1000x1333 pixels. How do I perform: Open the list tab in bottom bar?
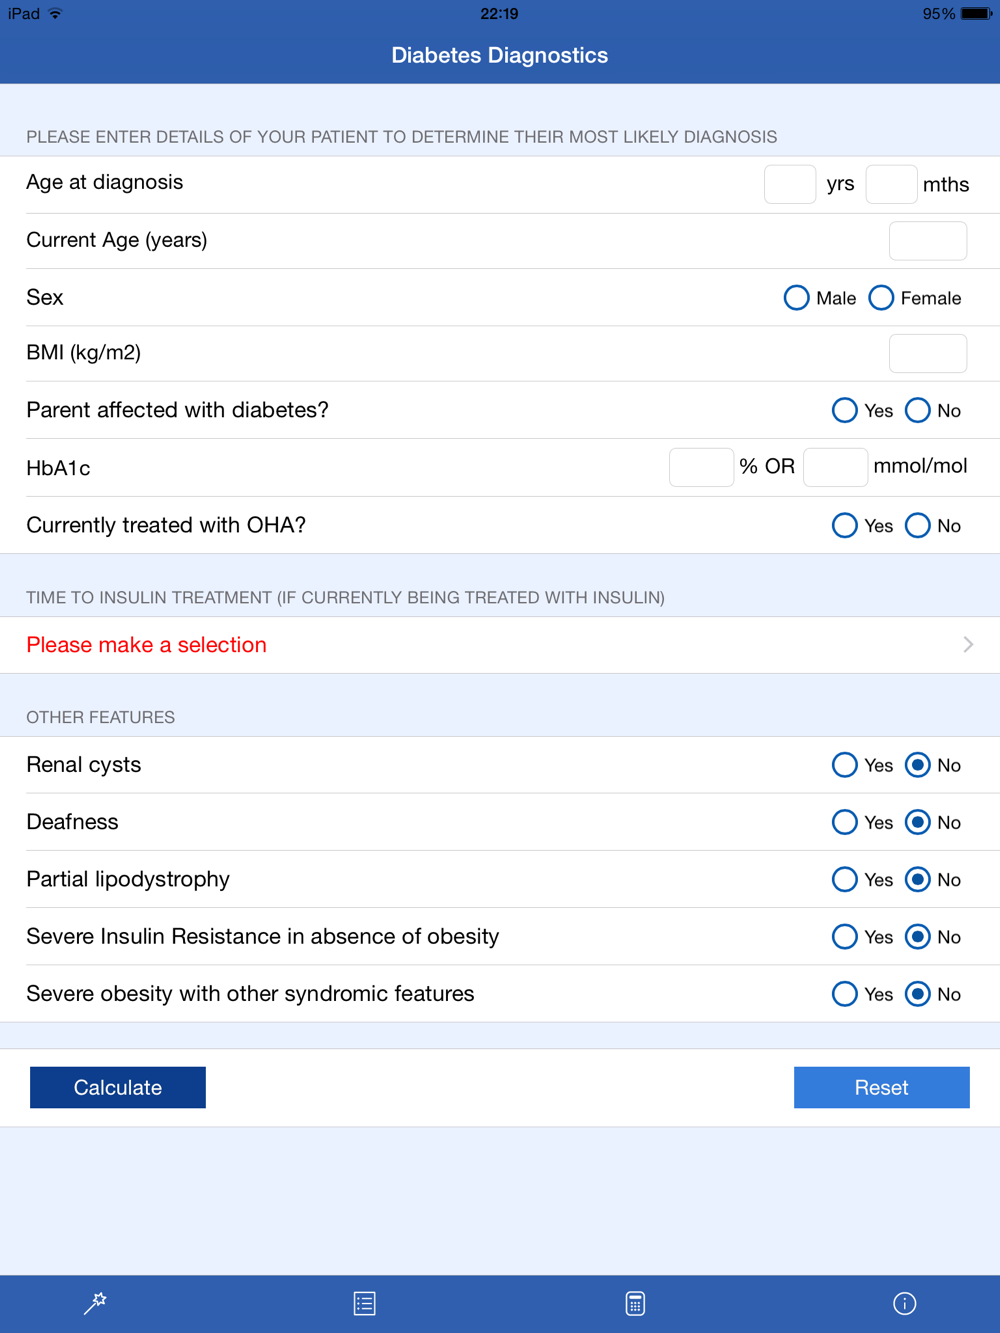click(x=365, y=1303)
